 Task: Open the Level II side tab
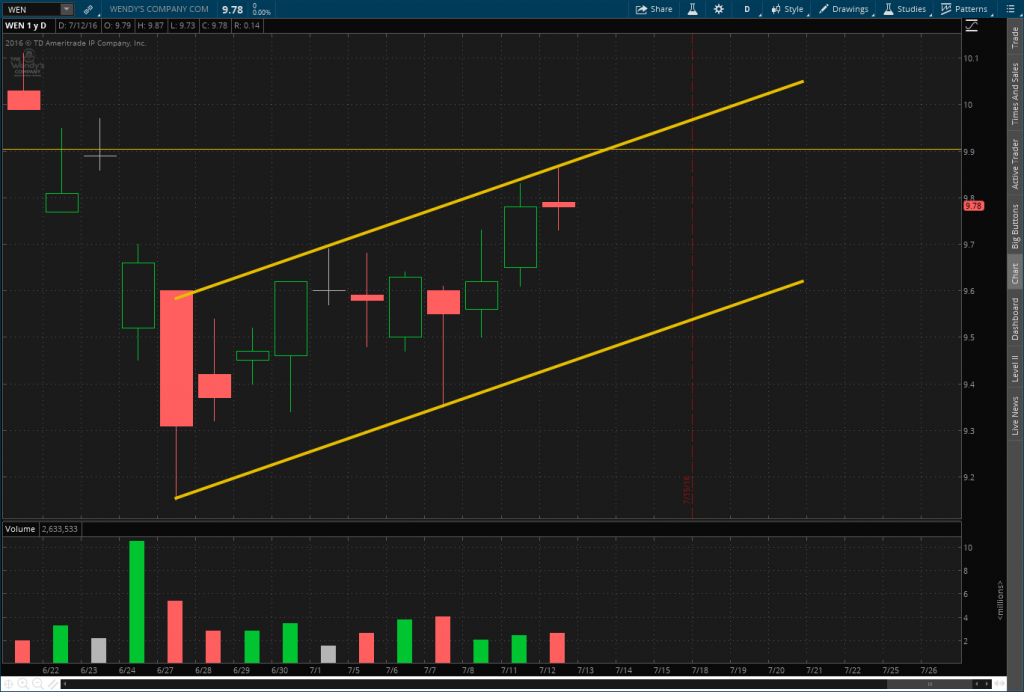1015,368
